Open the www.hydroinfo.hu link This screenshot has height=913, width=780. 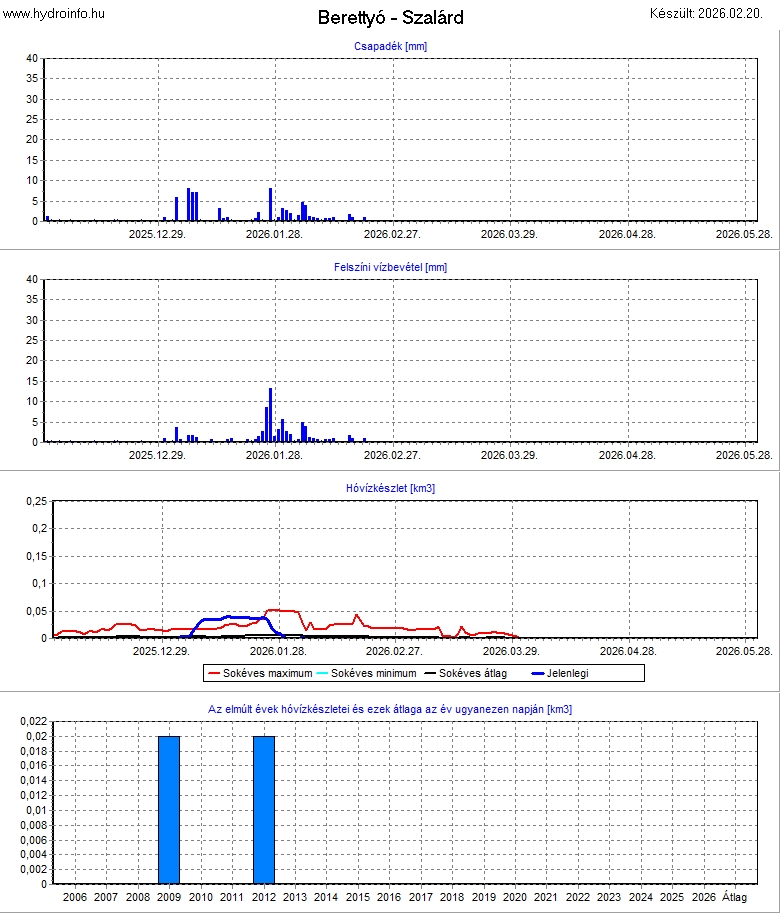53,13
